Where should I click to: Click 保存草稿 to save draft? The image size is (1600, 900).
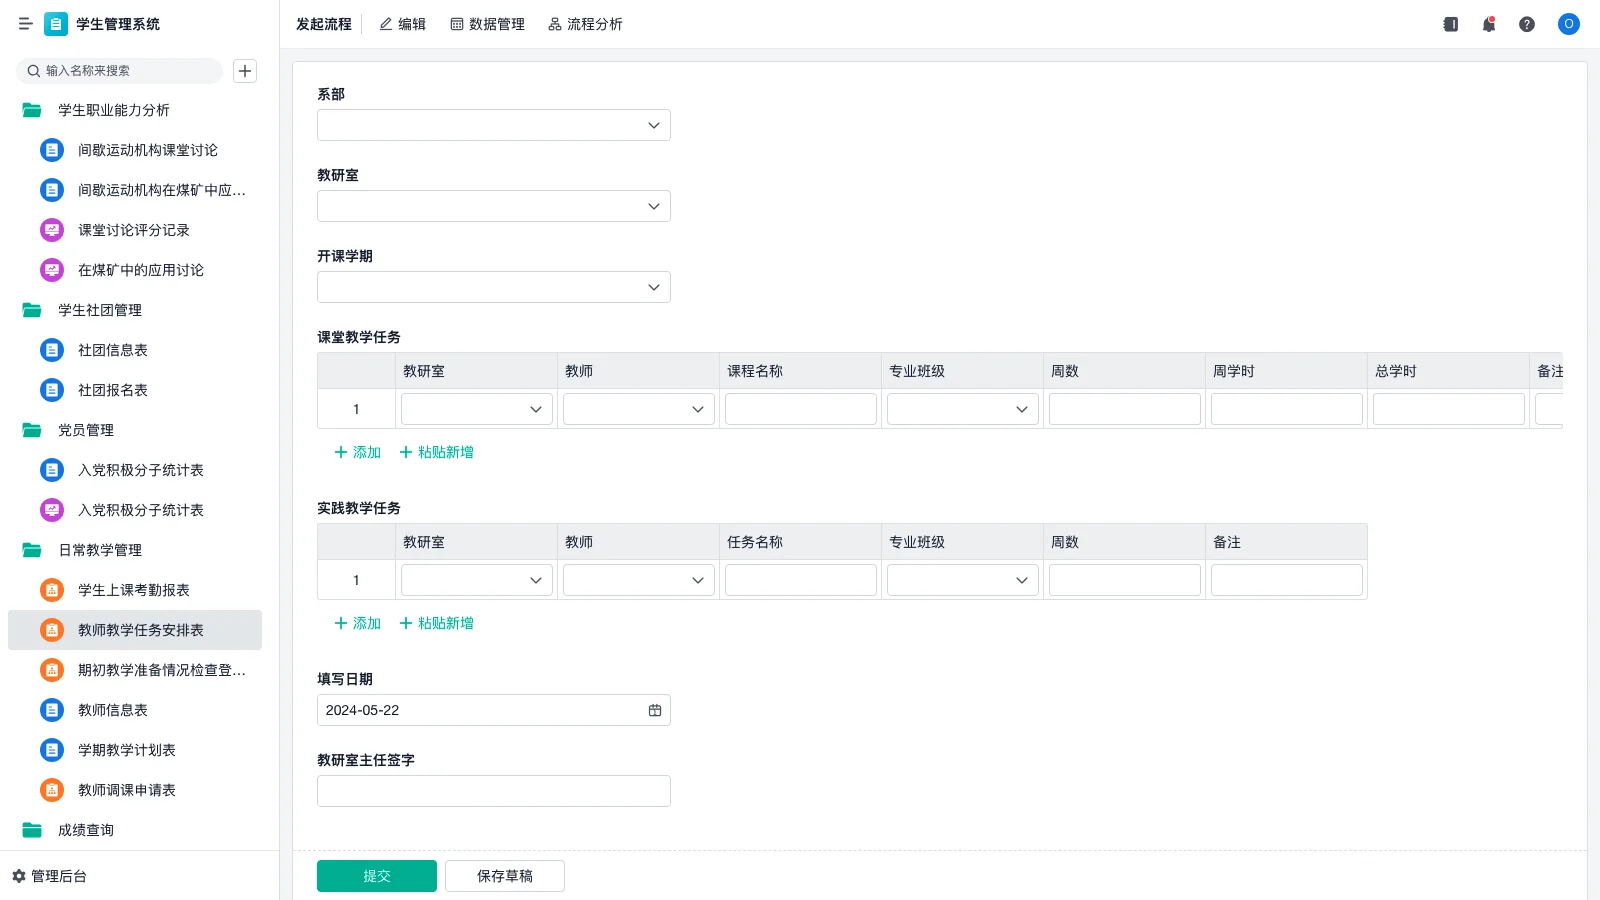point(504,875)
